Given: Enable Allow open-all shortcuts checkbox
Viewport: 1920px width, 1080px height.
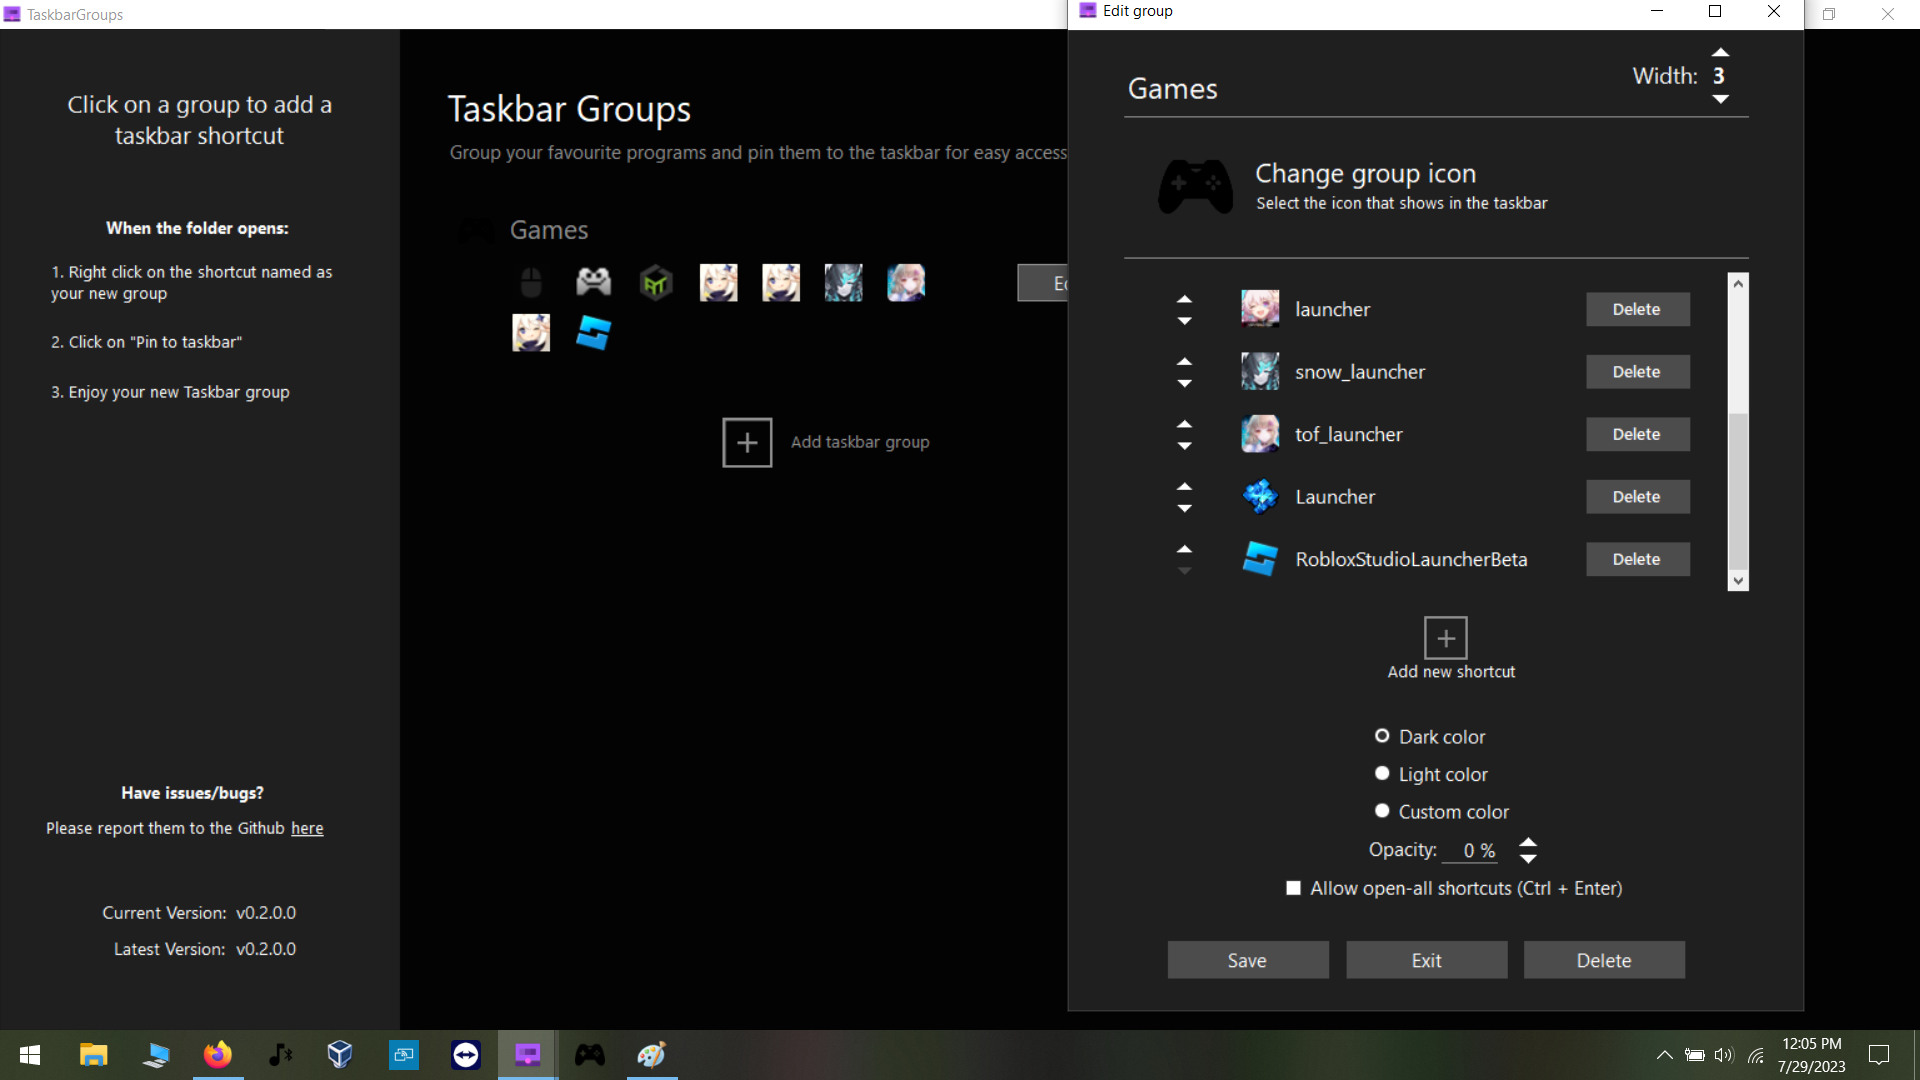Looking at the screenshot, I should 1293,887.
